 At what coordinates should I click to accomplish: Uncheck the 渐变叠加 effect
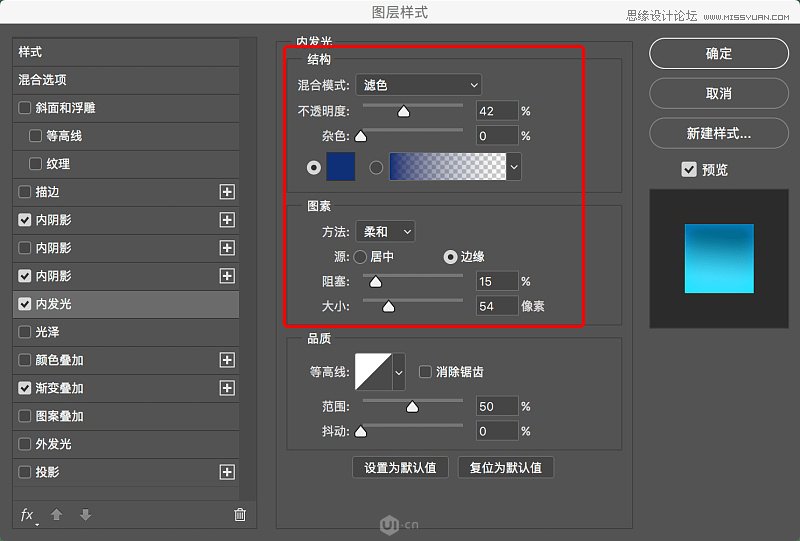24,388
